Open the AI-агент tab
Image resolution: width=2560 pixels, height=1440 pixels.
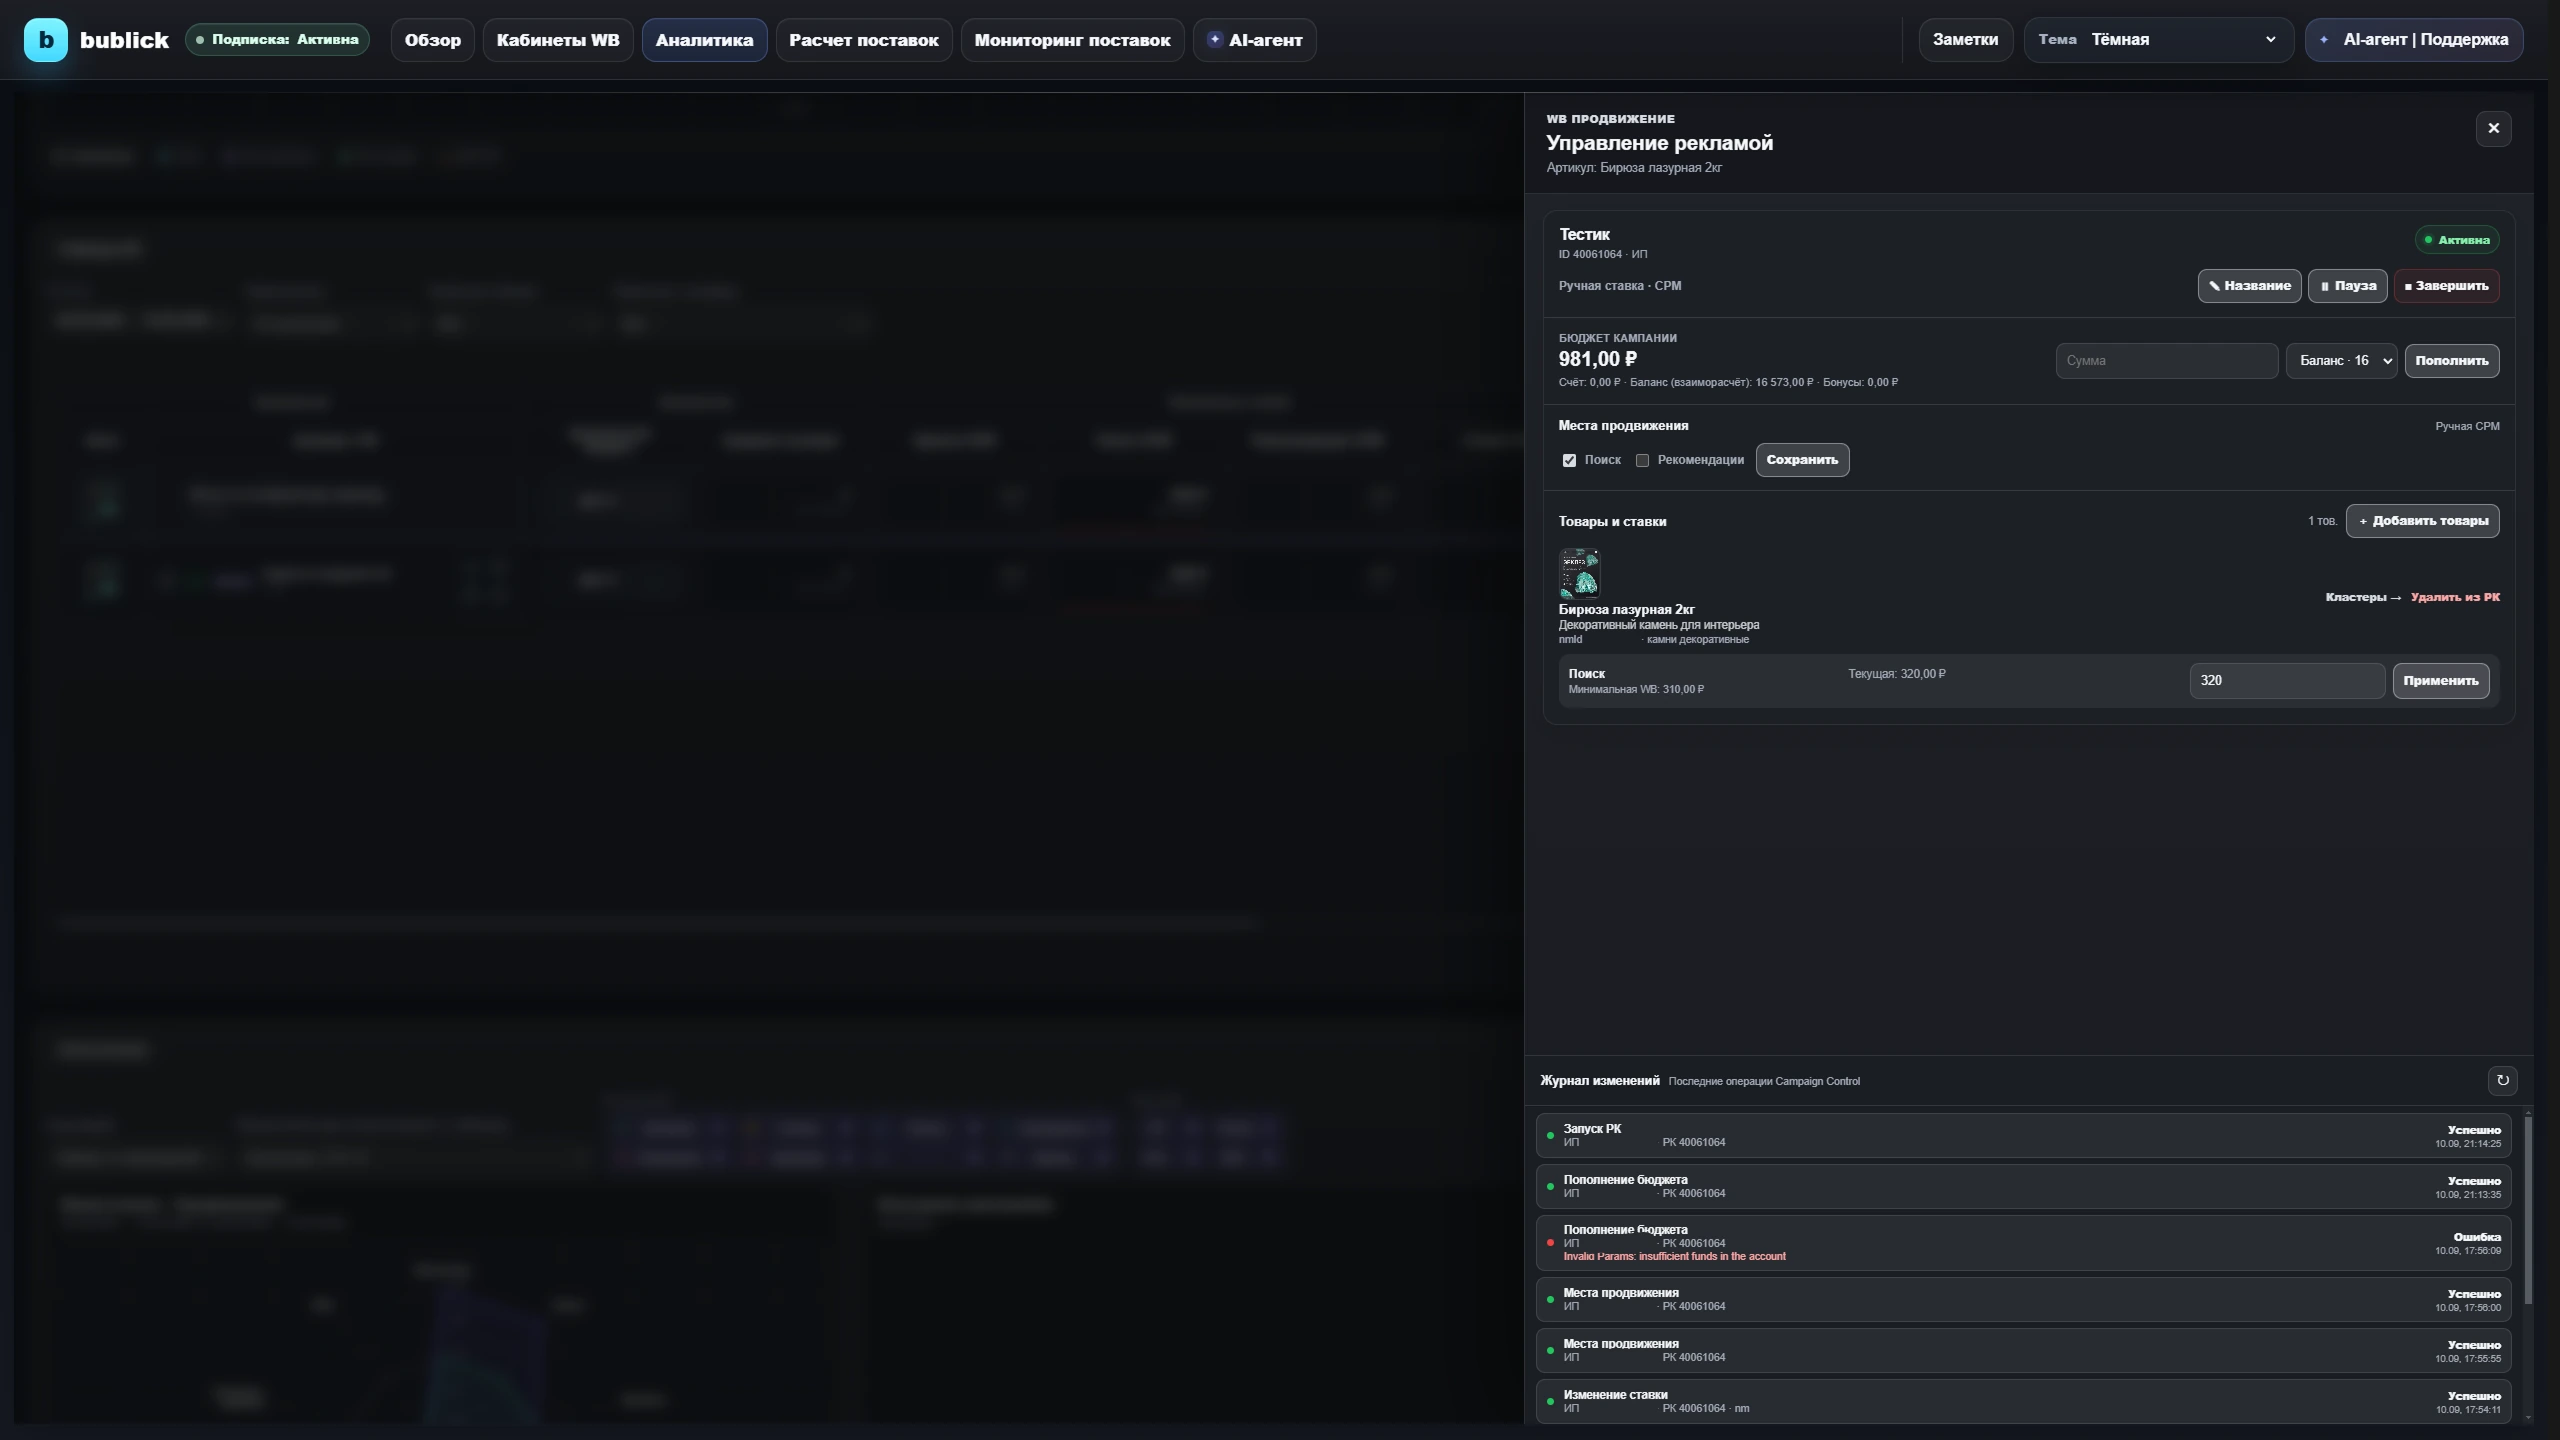(x=1254, y=40)
